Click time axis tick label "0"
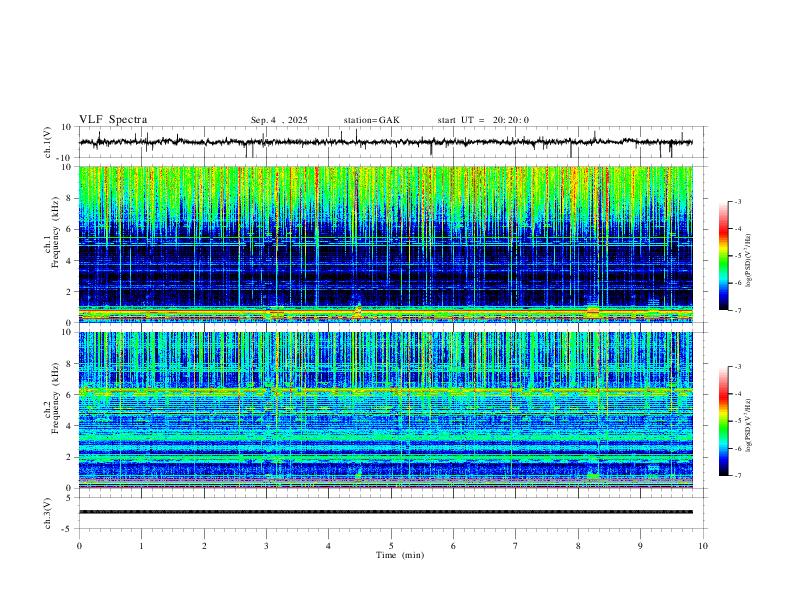The image size is (792, 612). click(x=79, y=546)
